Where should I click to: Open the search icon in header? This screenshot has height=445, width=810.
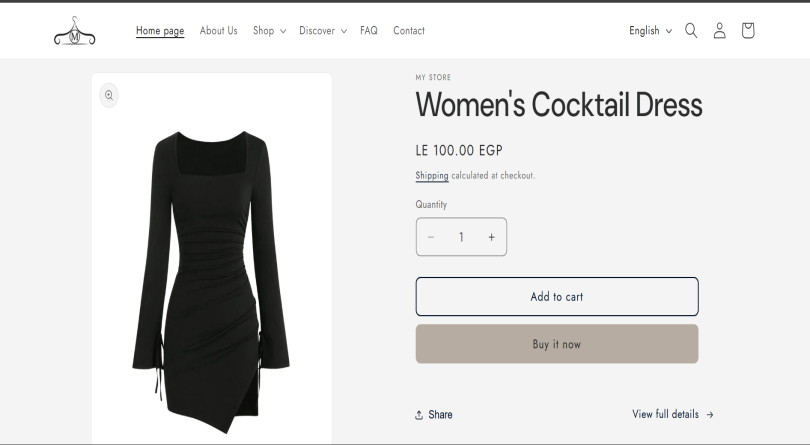click(x=691, y=31)
